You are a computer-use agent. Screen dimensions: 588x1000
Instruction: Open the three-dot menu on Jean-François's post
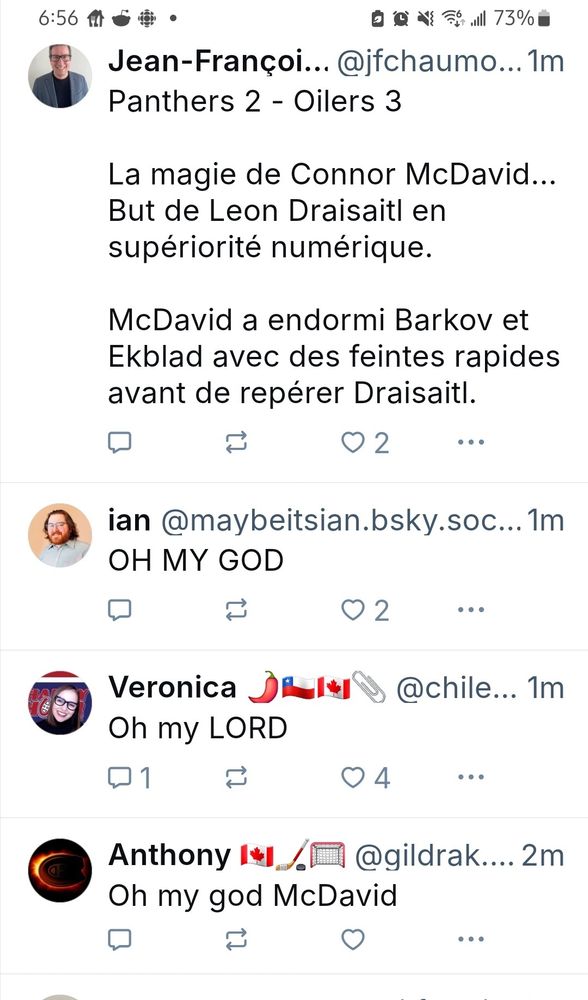click(x=469, y=441)
